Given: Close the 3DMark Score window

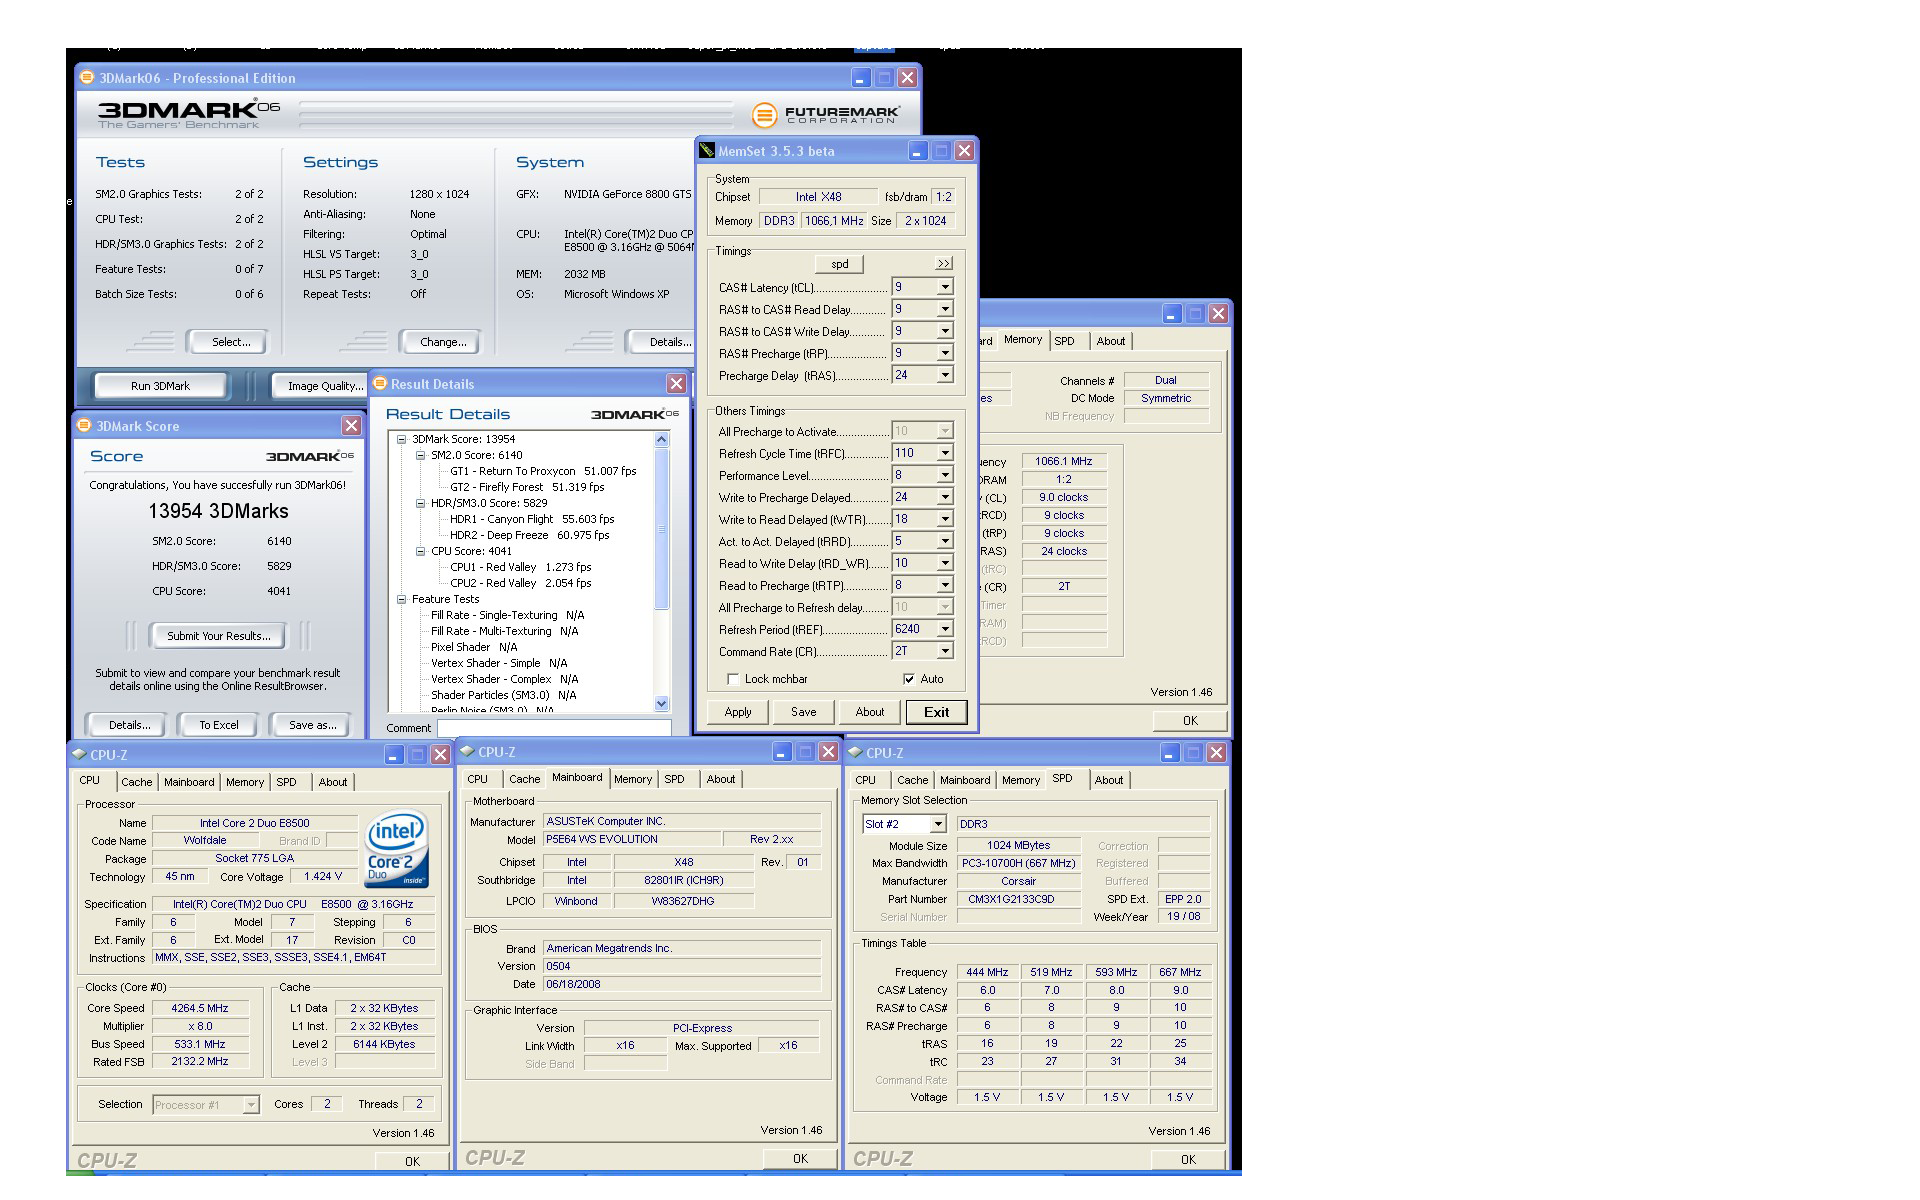Looking at the screenshot, I should click(351, 425).
